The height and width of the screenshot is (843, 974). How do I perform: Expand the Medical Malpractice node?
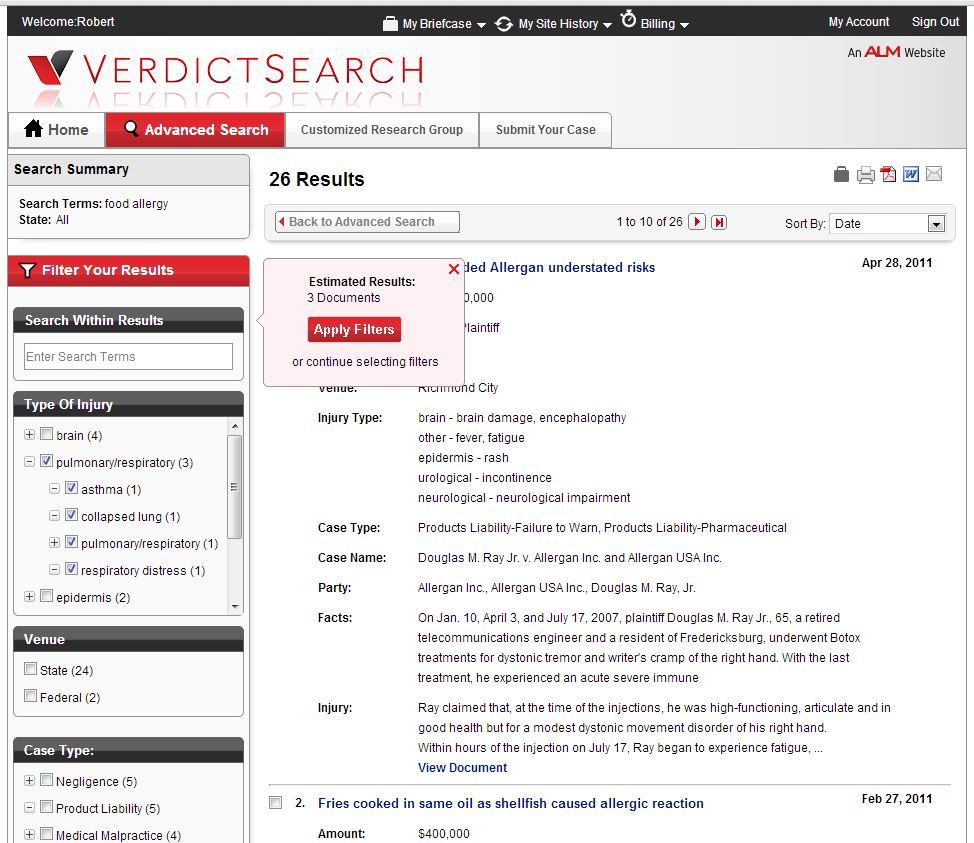coord(29,835)
